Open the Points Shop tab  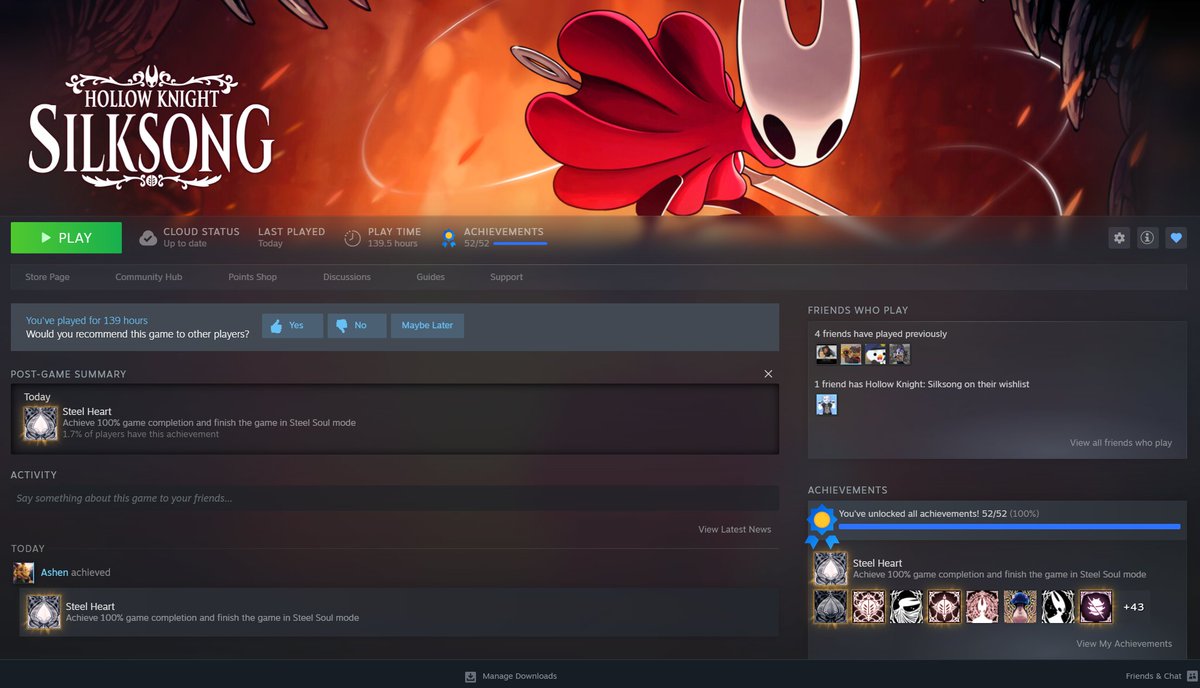coord(252,277)
